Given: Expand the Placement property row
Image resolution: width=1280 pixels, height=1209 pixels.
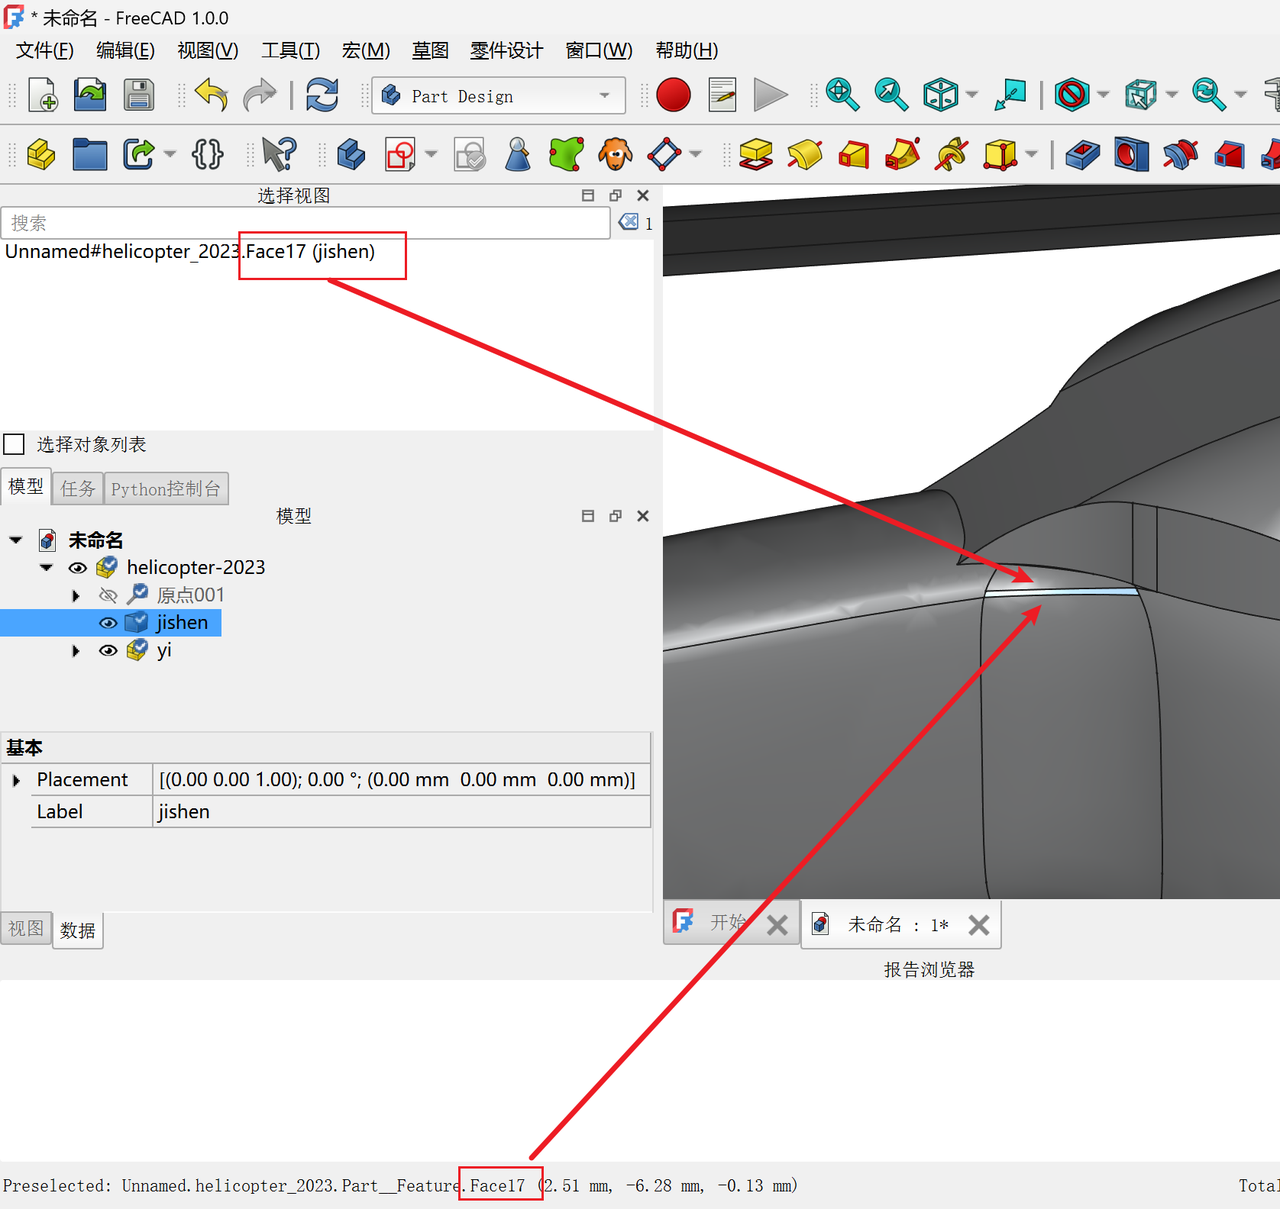Looking at the screenshot, I should click(x=16, y=780).
